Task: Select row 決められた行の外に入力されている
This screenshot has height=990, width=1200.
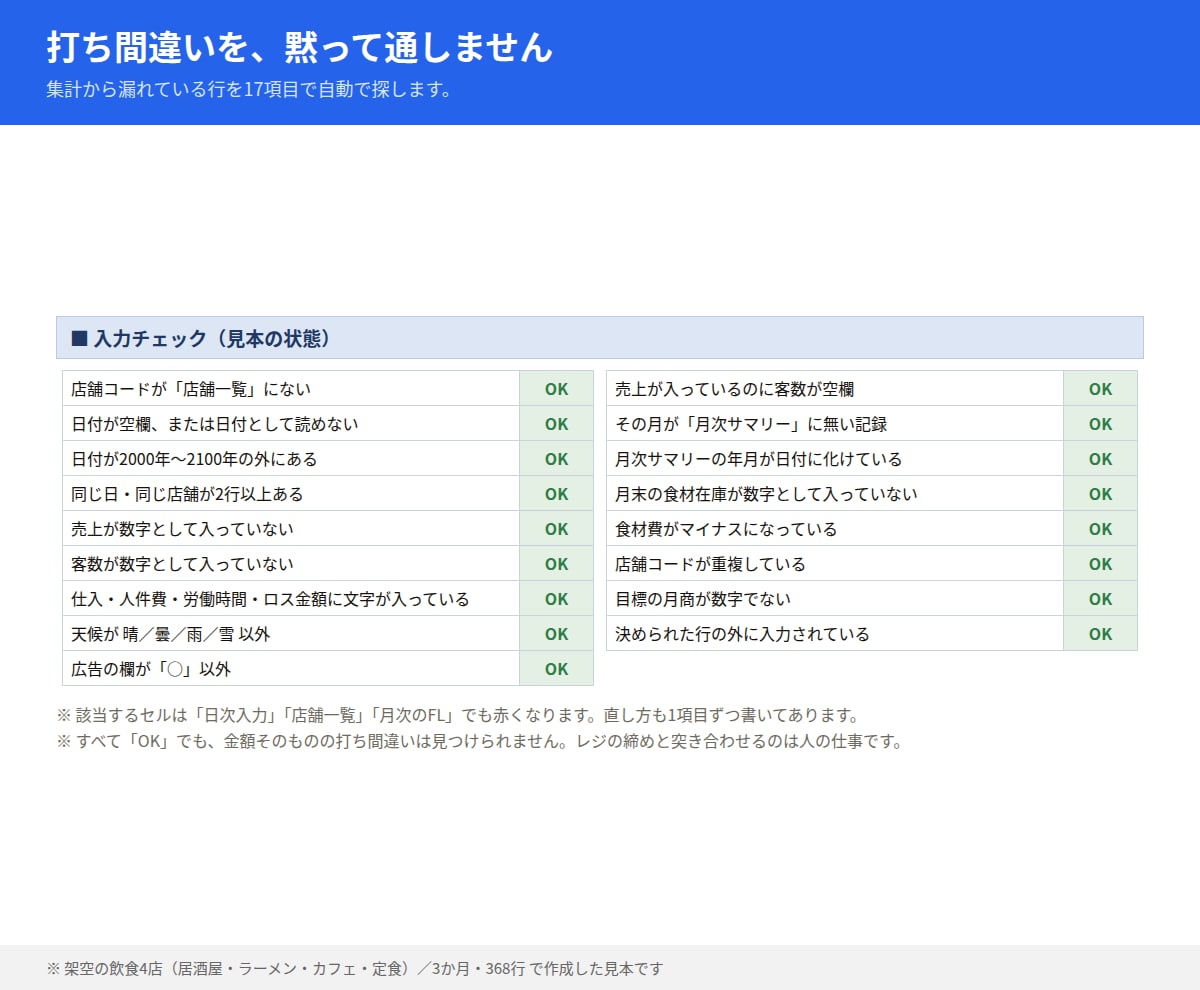Action: (x=872, y=634)
